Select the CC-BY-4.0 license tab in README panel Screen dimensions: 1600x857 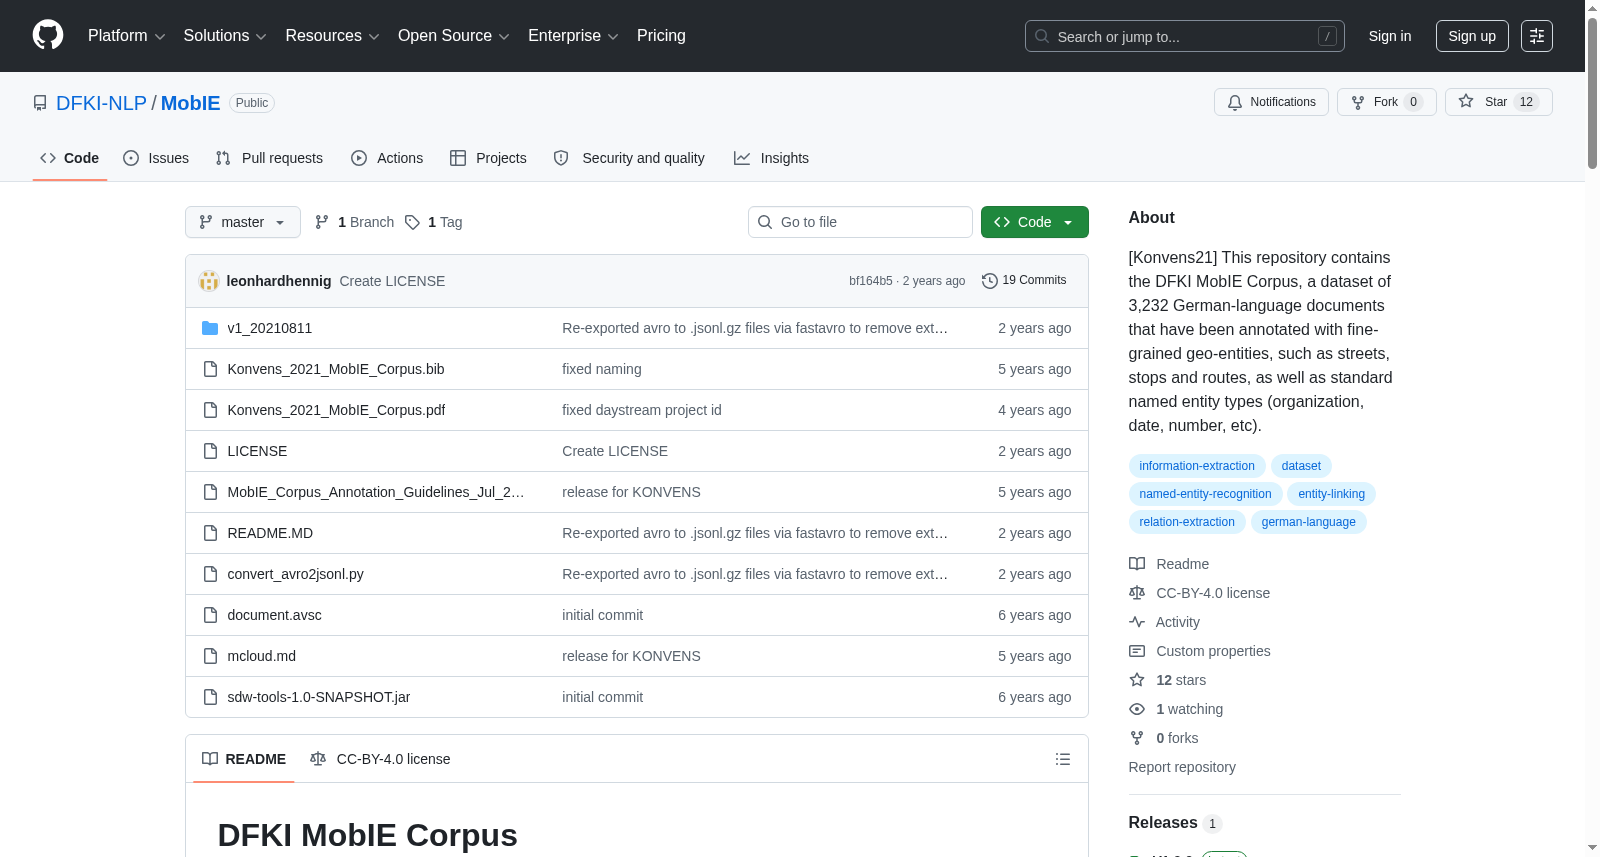pyautogui.click(x=380, y=759)
